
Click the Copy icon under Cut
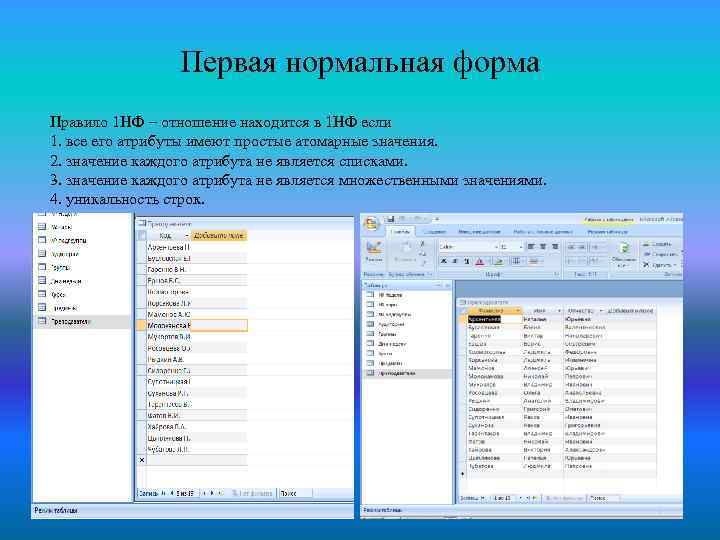(423, 253)
